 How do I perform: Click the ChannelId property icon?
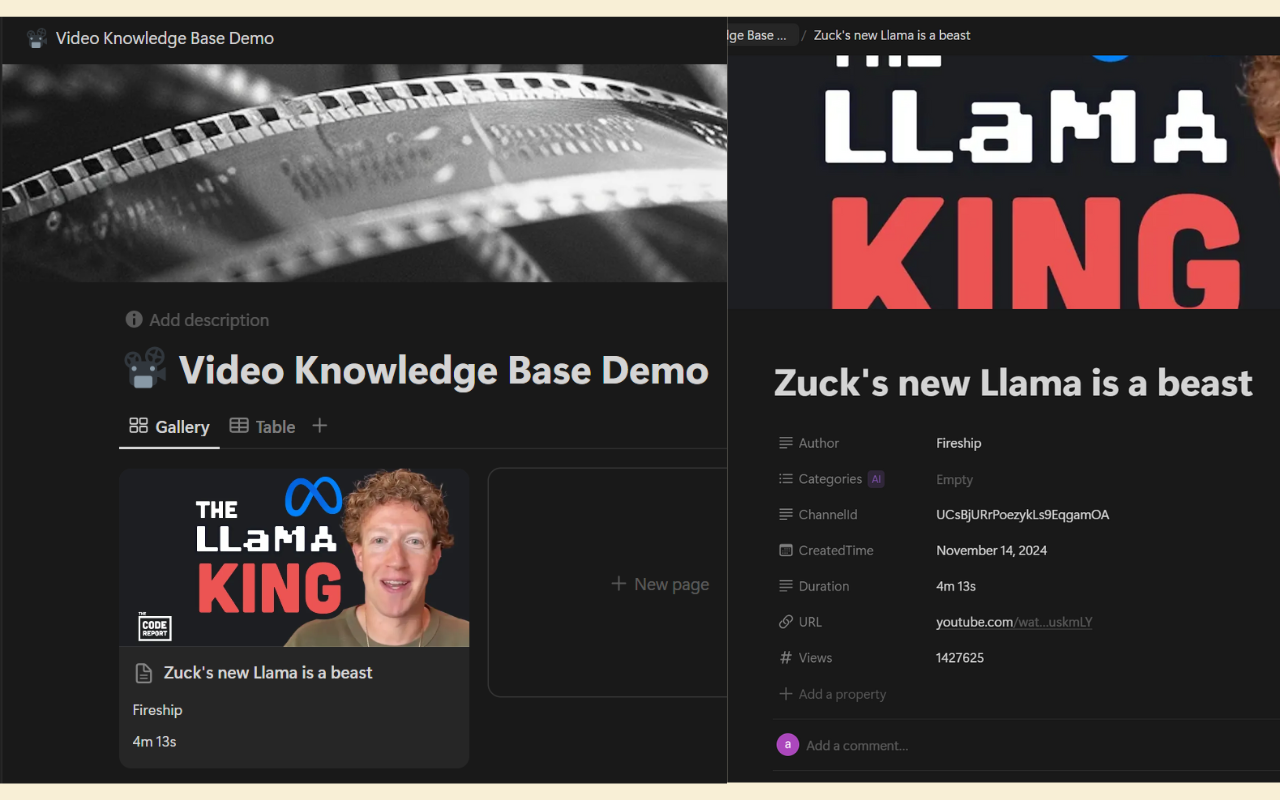tap(786, 515)
